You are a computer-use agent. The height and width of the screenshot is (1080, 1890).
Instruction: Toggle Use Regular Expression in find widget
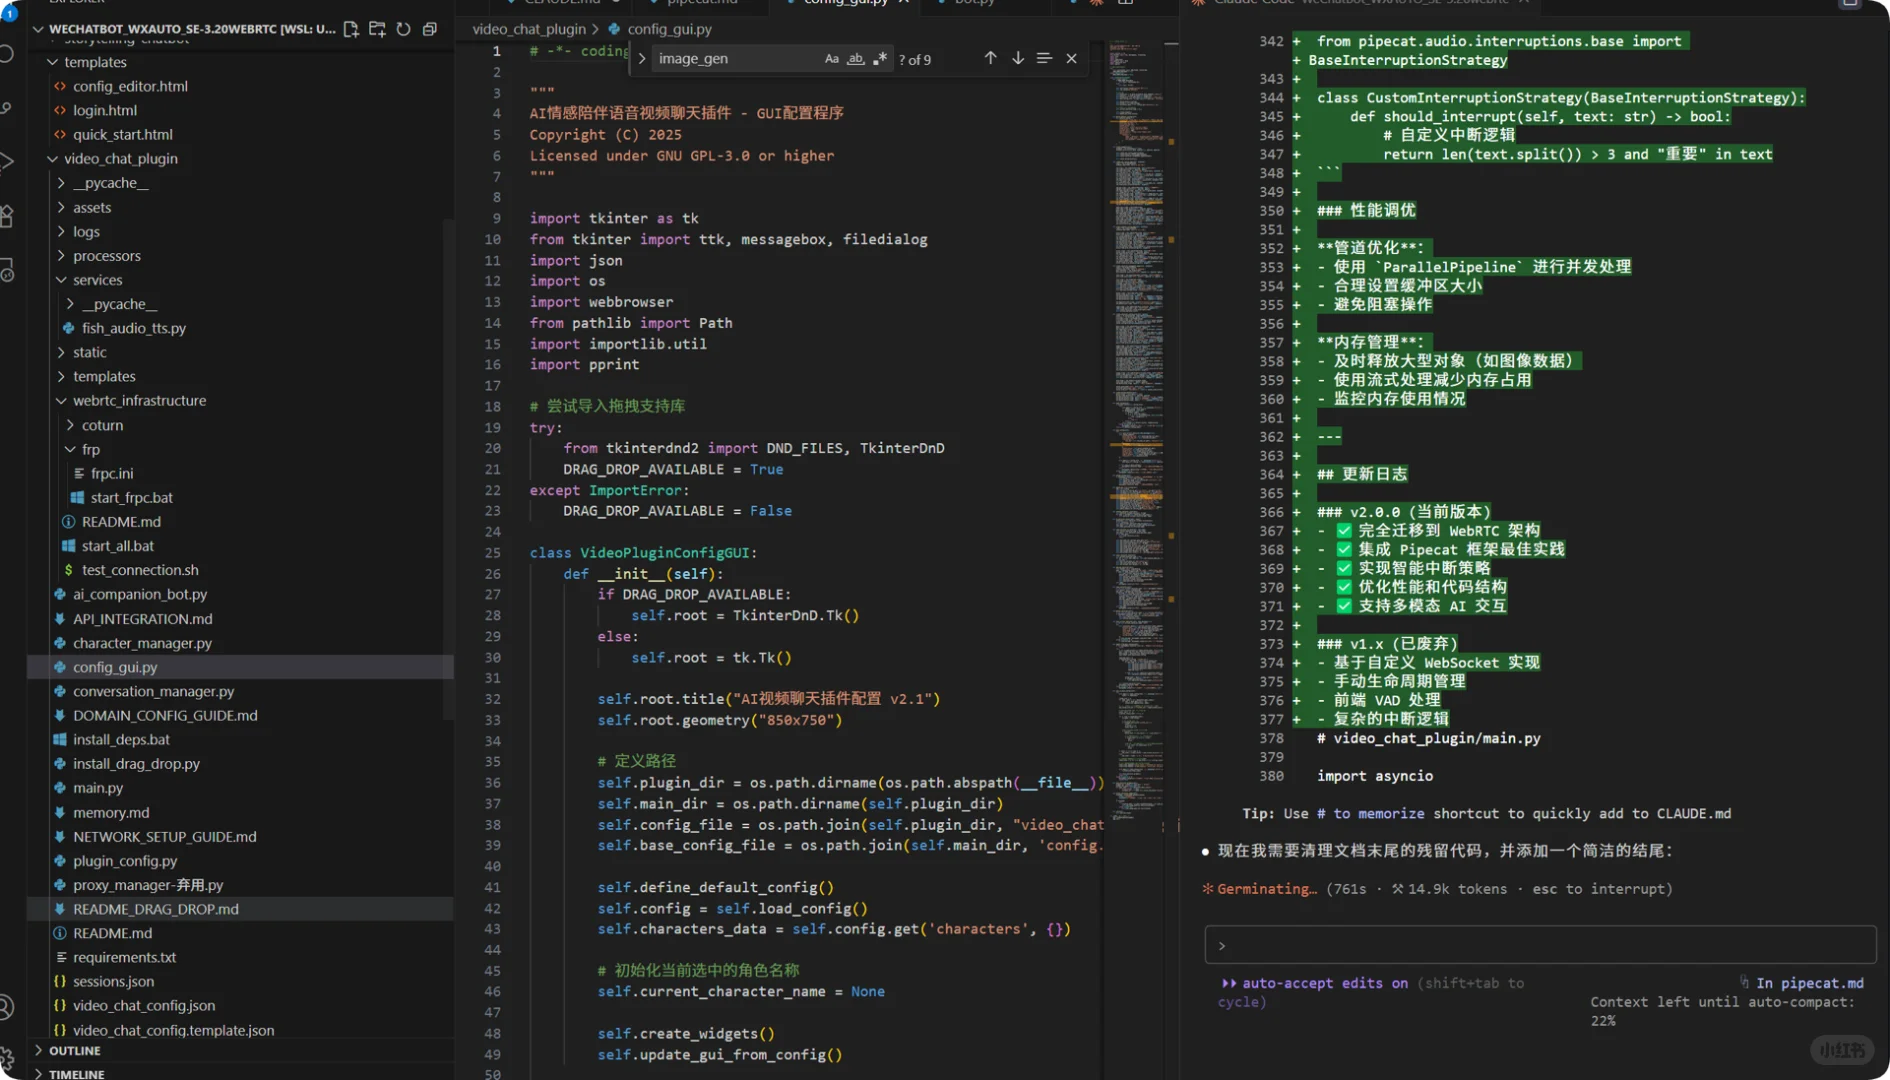pos(880,59)
